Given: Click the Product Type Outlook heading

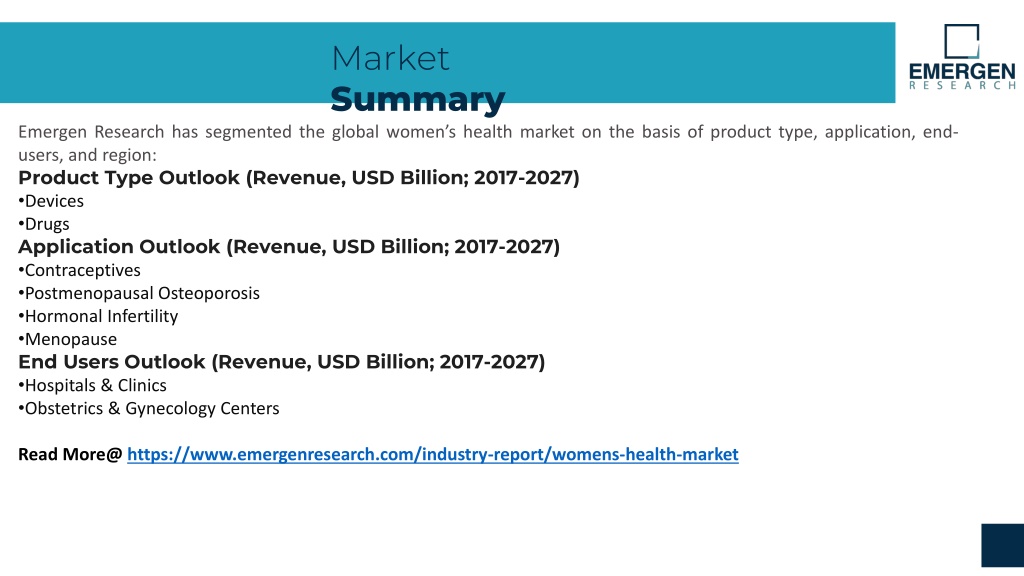Looking at the screenshot, I should [x=298, y=178].
